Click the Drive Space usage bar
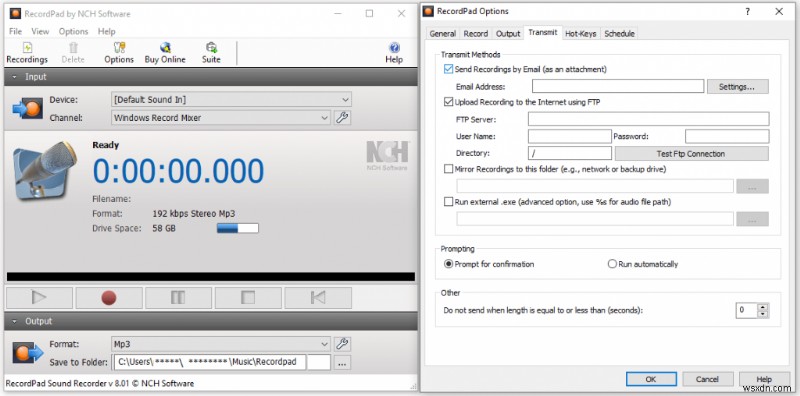This screenshot has width=800, height=396. pos(237,229)
